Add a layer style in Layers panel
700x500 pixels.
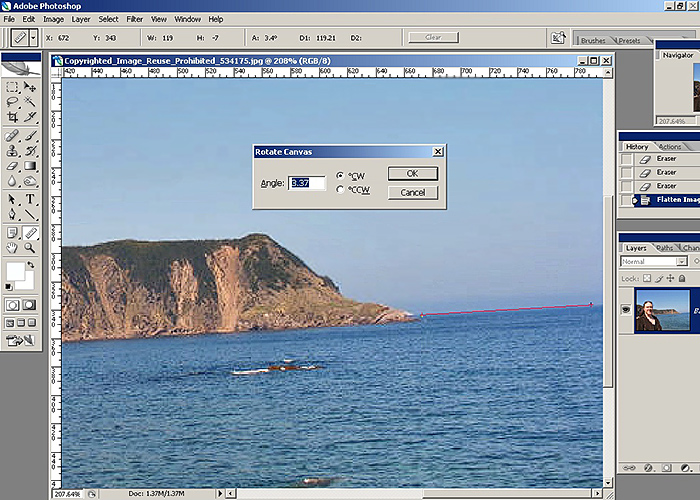(x=648, y=468)
